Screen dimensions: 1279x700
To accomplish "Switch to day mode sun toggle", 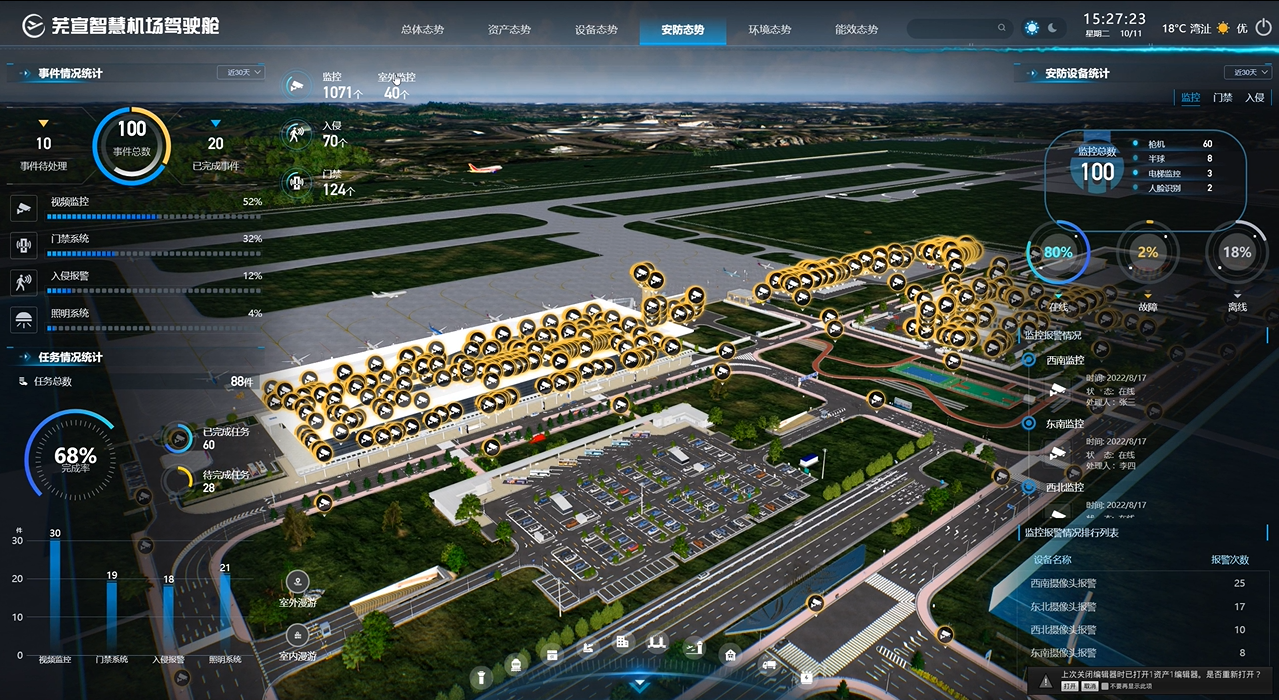I will click(1032, 28).
